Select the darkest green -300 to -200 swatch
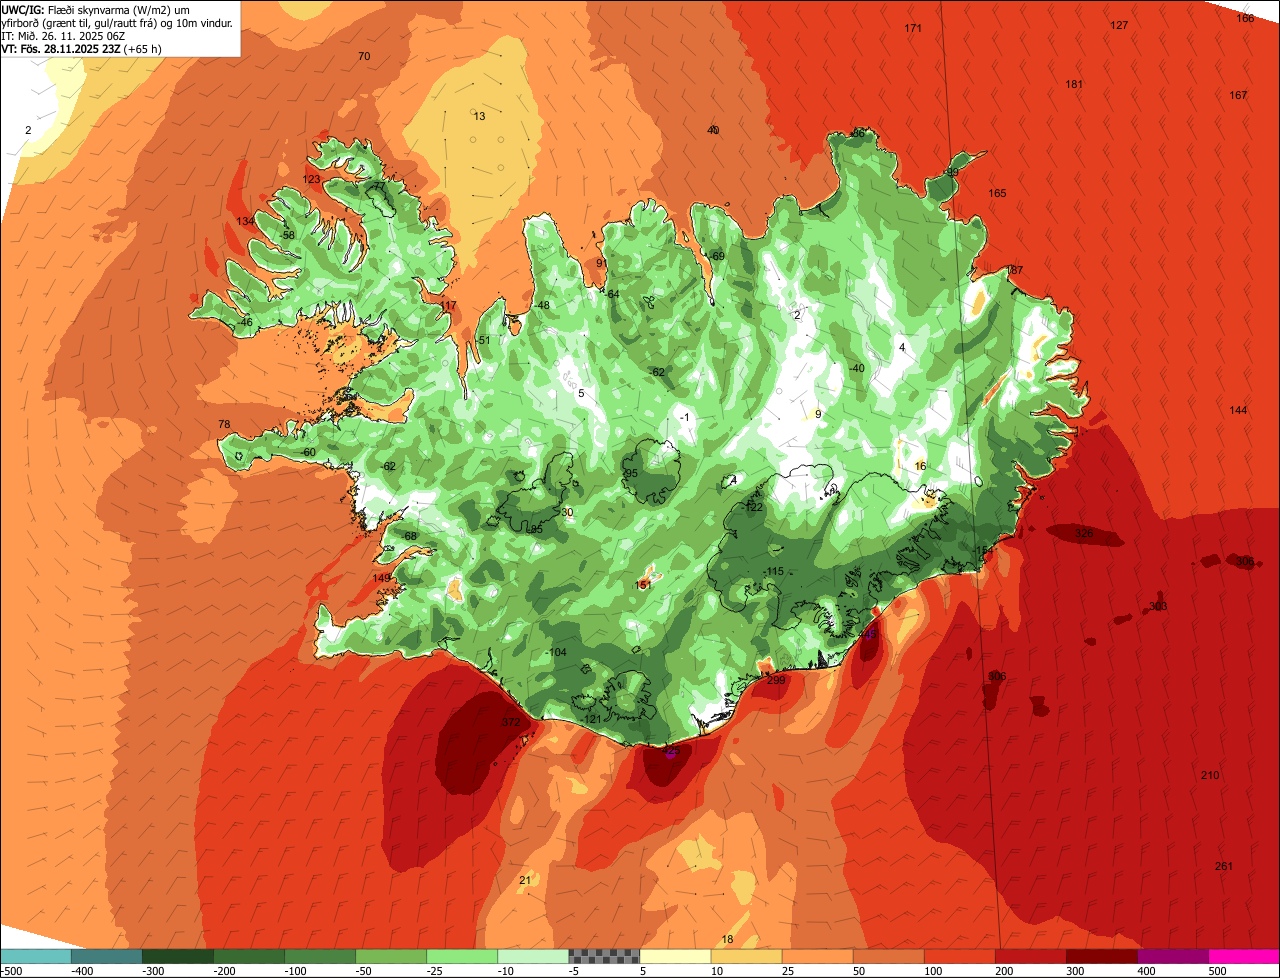The image size is (1280, 978). [178, 956]
